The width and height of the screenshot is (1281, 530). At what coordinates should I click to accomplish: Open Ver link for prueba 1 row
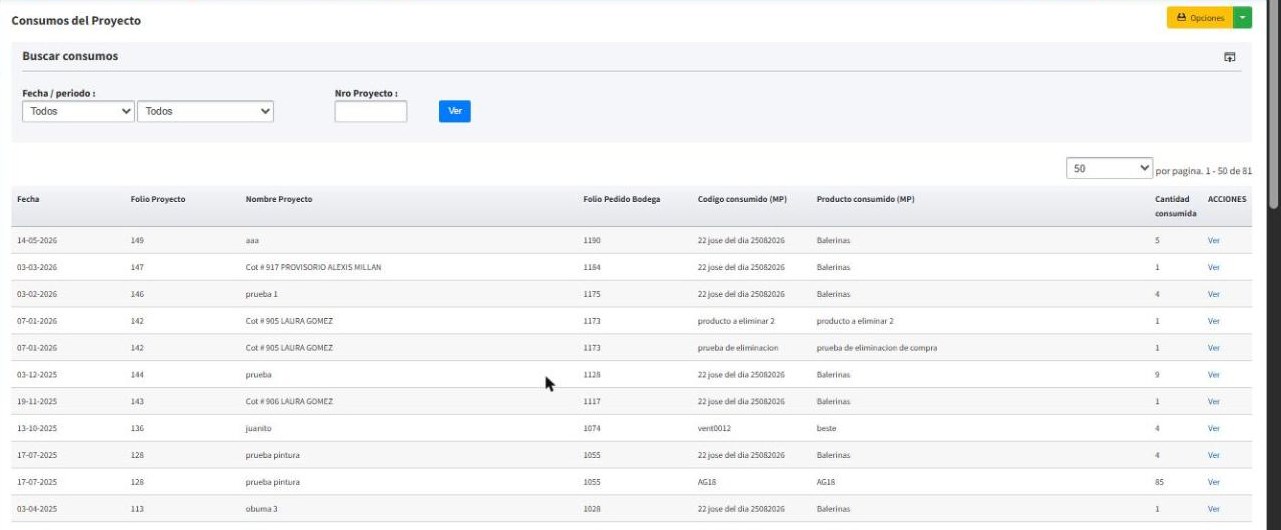[x=1214, y=294]
